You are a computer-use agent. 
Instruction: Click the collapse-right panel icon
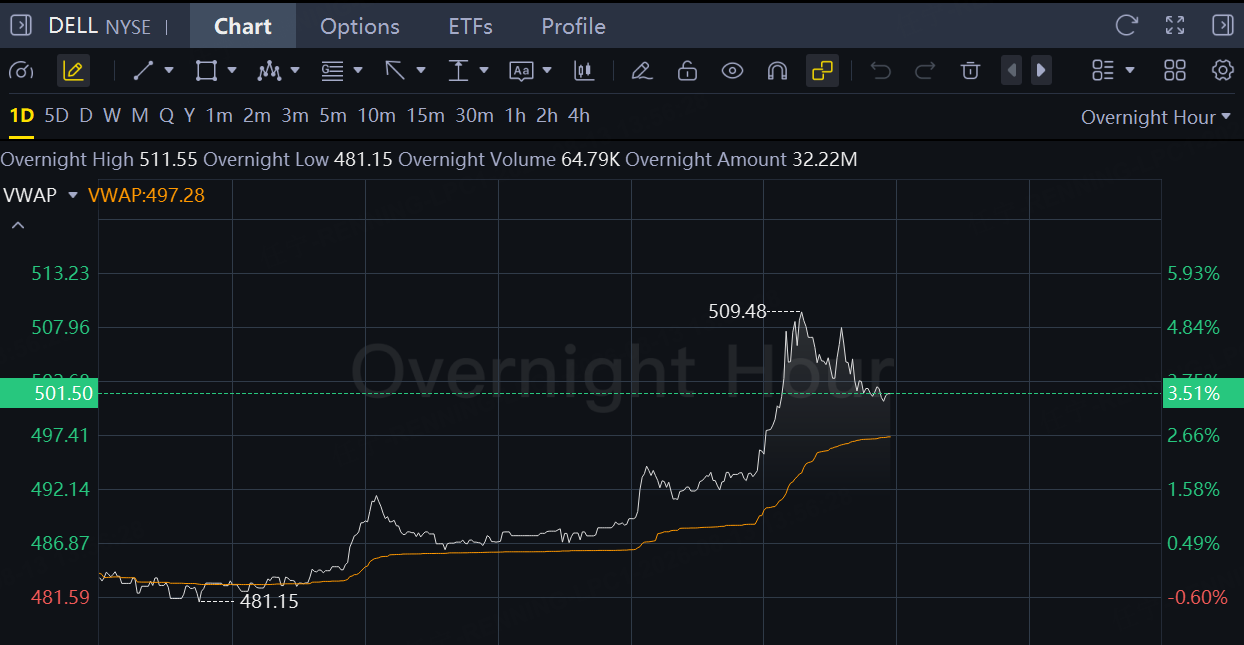(x=1222, y=25)
